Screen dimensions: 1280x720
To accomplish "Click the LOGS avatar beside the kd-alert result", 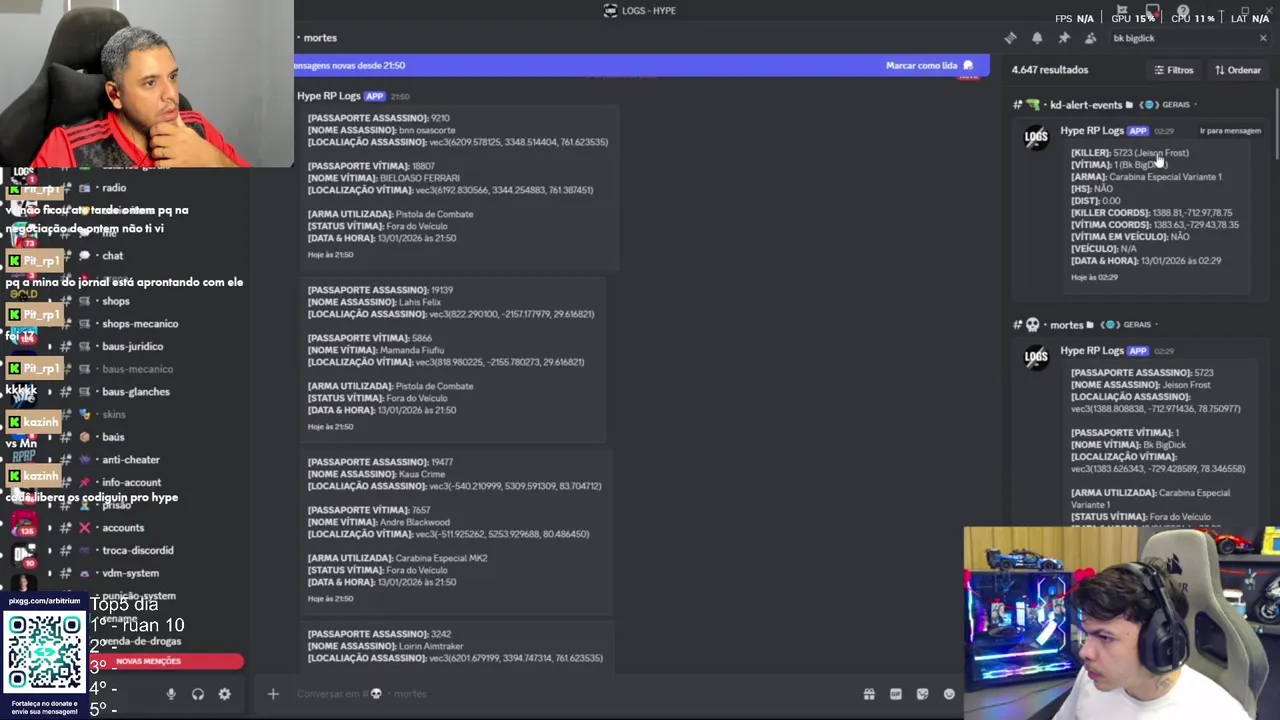I will pyautogui.click(x=1036, y=136).
